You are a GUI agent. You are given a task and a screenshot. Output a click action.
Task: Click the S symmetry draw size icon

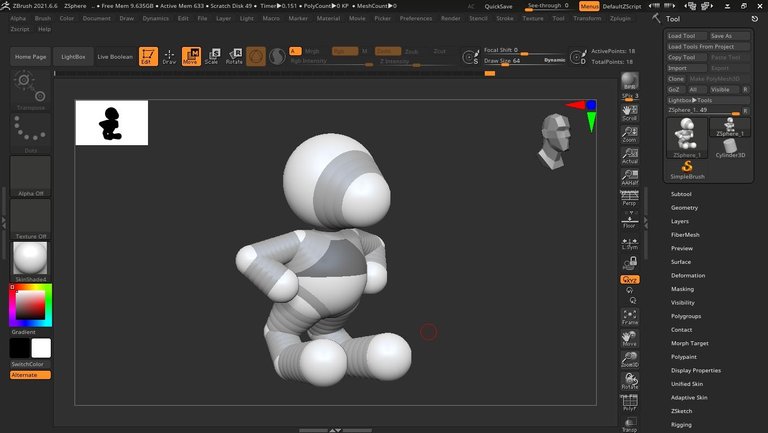click(x=471, y=57)
